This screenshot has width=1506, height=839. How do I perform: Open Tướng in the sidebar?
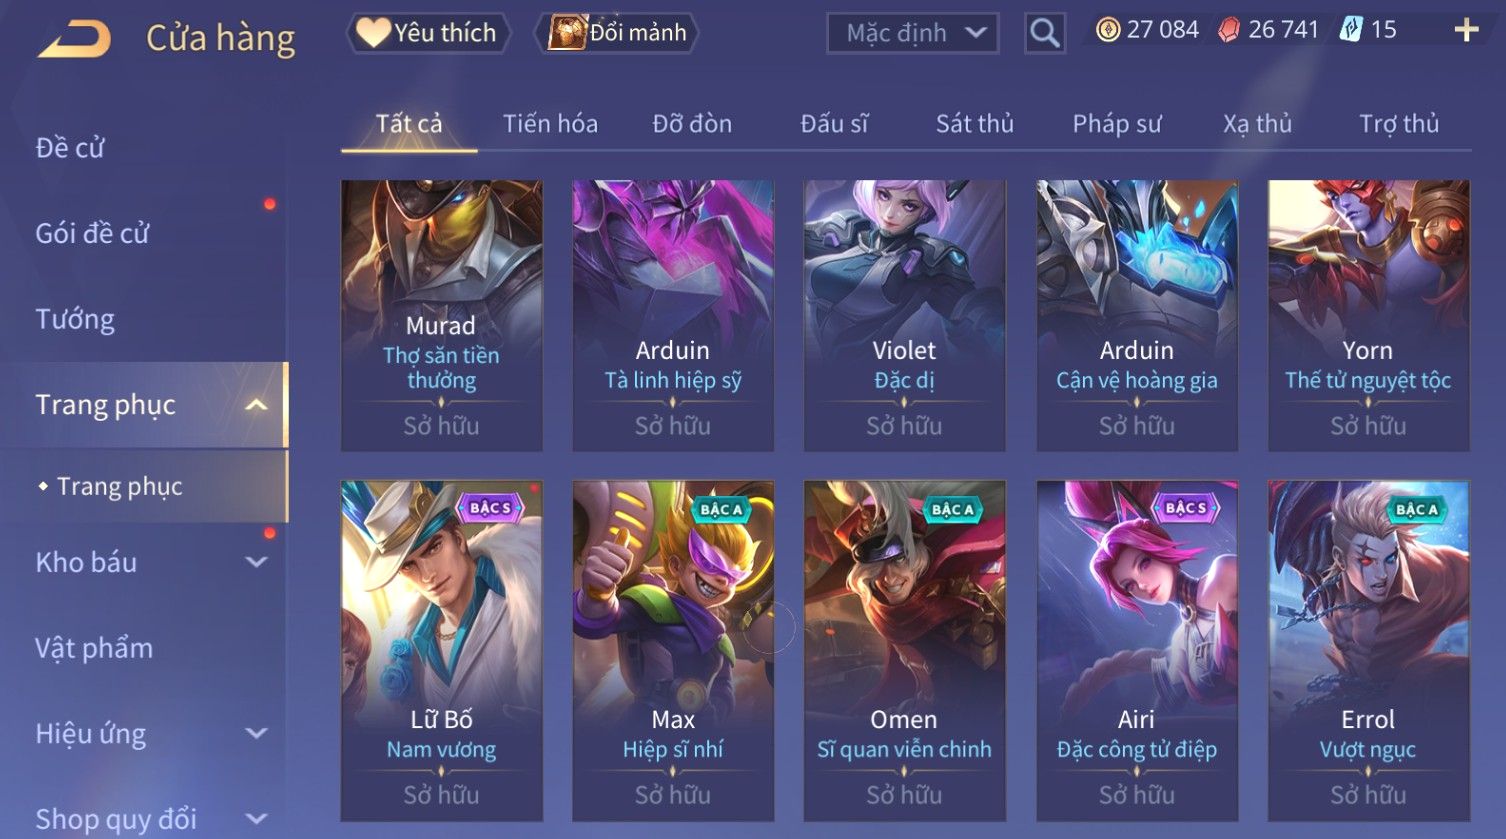point(75,319)
